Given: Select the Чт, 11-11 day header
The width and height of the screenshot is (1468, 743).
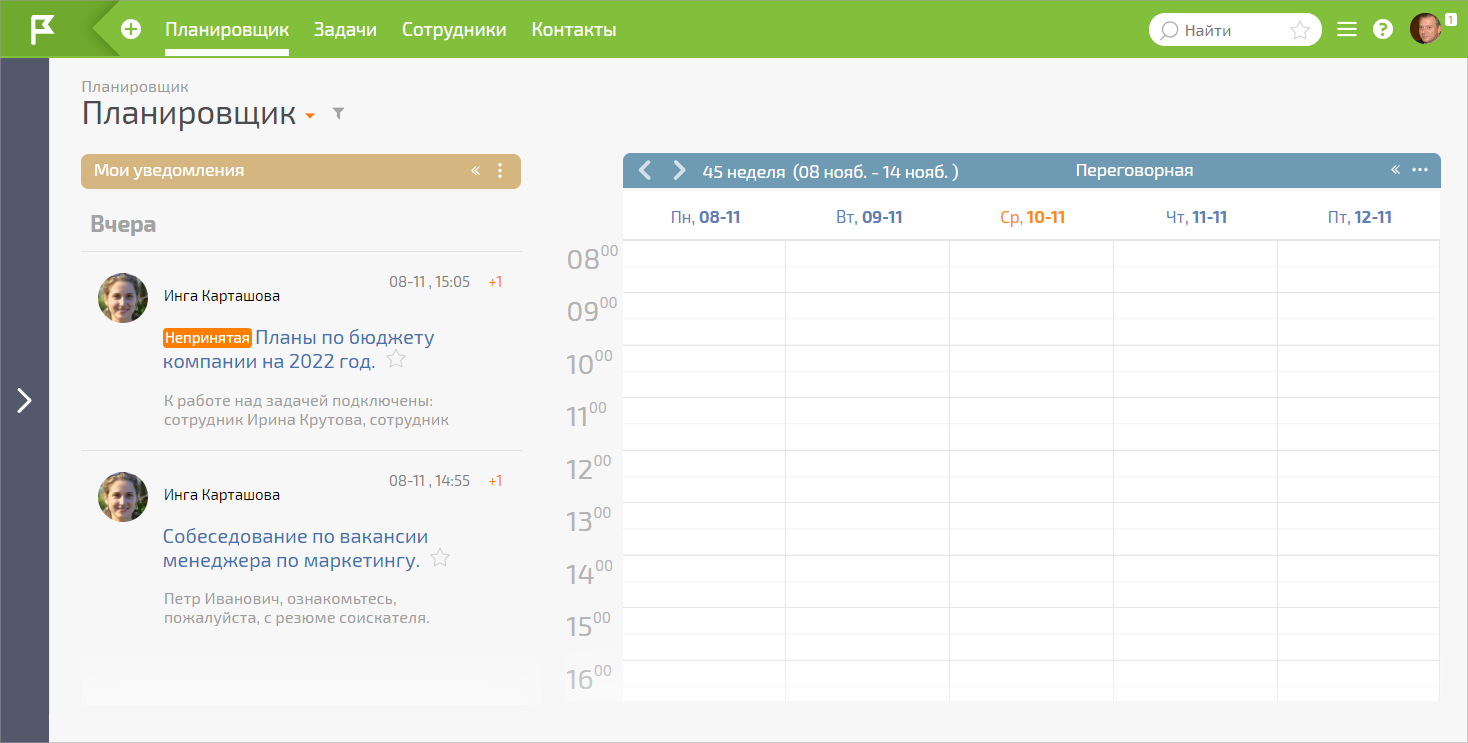Looking at the screenshot, I should point(1196,217).
